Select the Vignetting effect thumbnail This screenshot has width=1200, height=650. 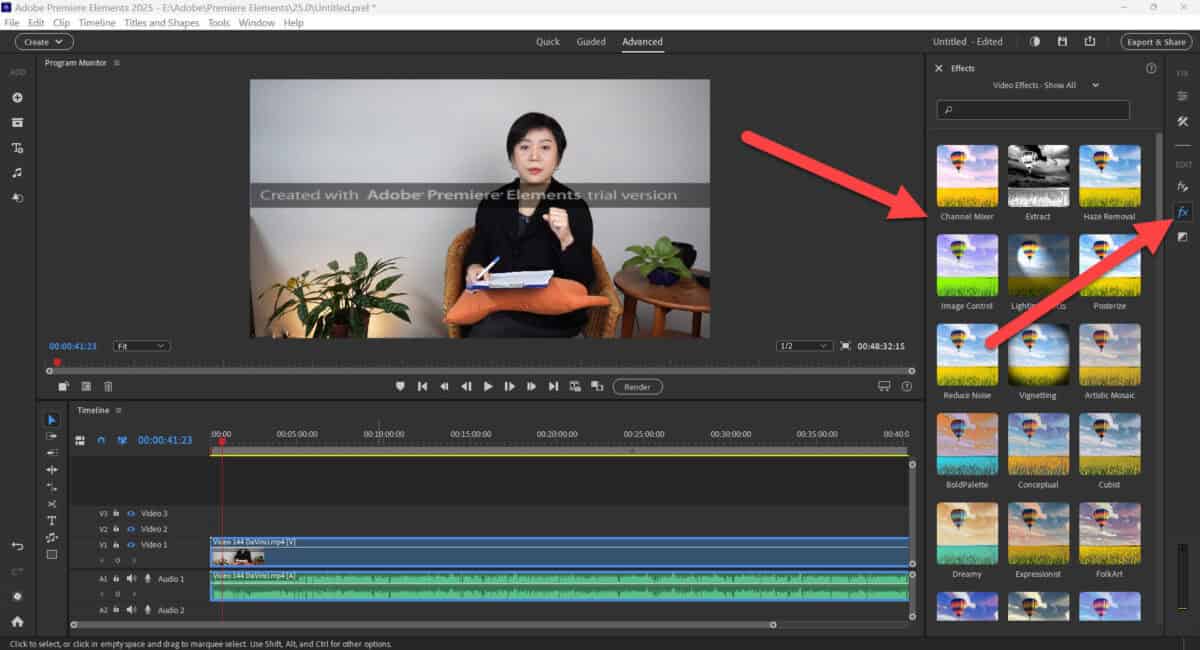pyautogui.click(x=1038, y=355)
